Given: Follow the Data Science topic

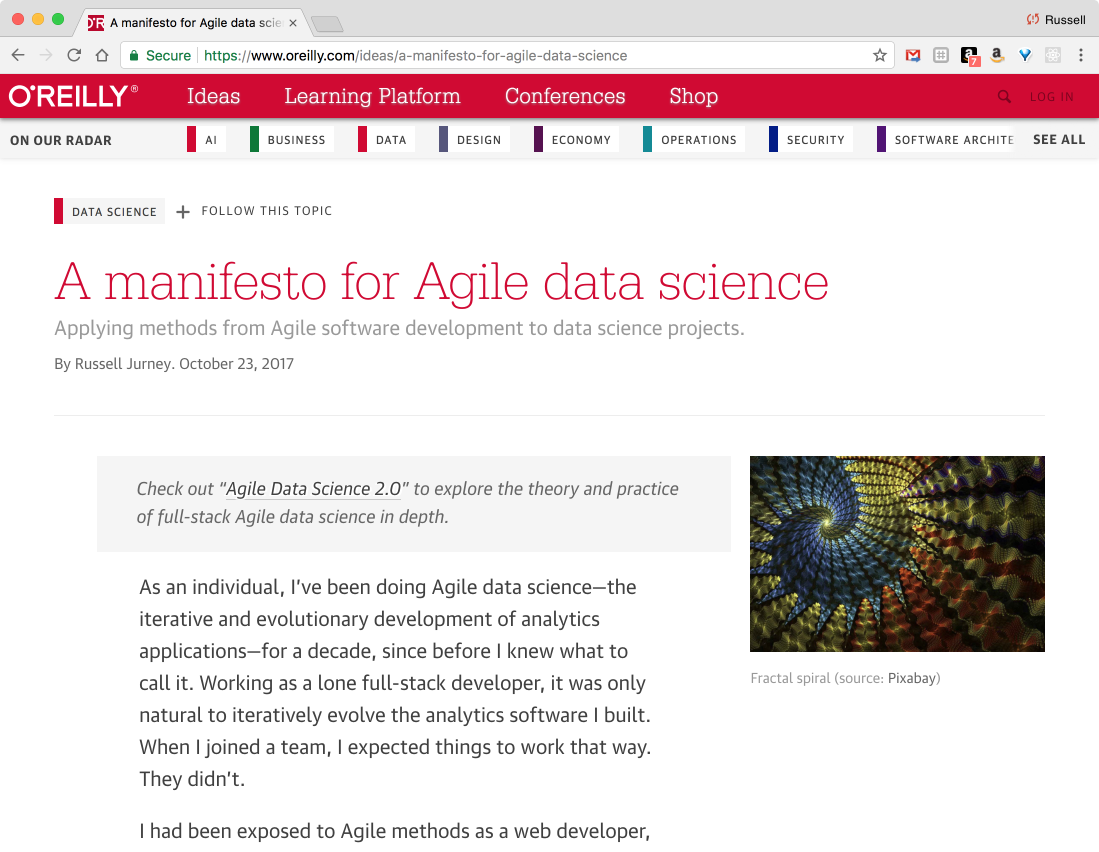Looking at the screenshot, I should tap(253, 211).
